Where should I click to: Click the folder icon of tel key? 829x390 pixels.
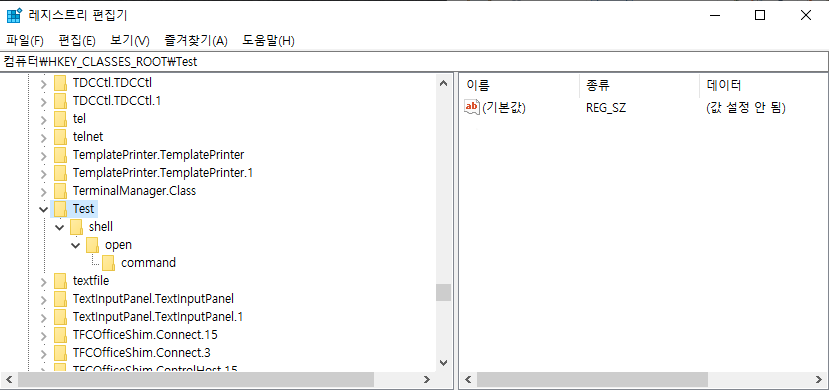click(x=61, y=119)
